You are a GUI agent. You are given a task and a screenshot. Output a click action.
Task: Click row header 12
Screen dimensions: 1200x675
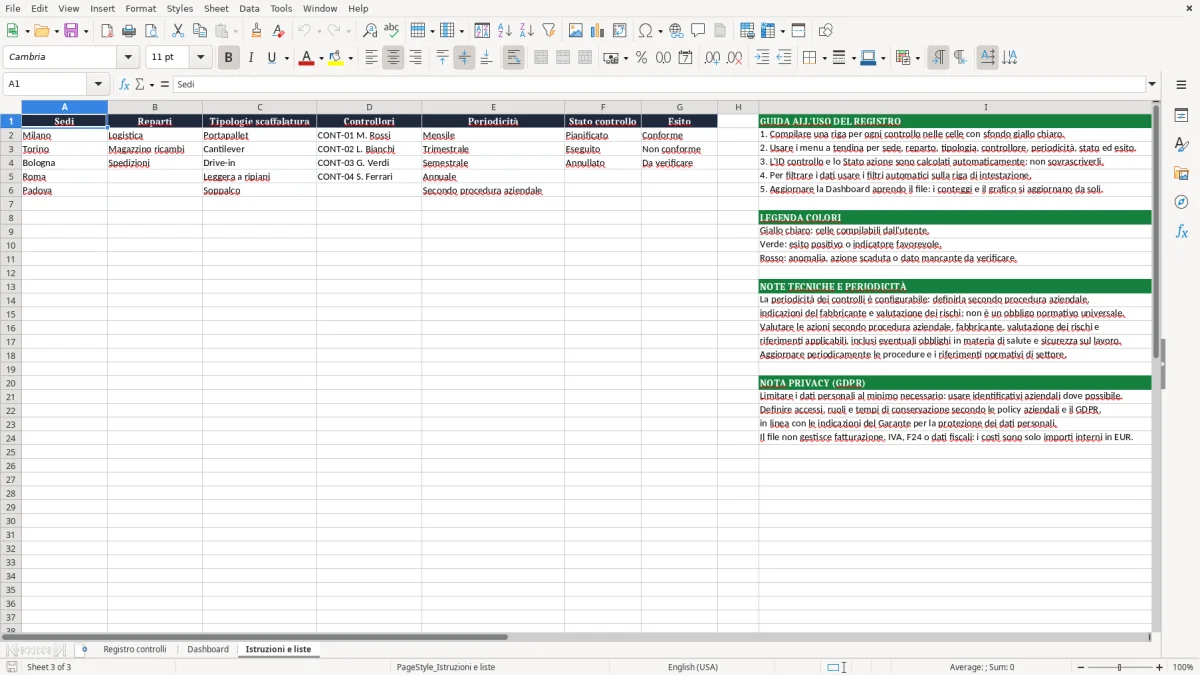click(11, 273)
